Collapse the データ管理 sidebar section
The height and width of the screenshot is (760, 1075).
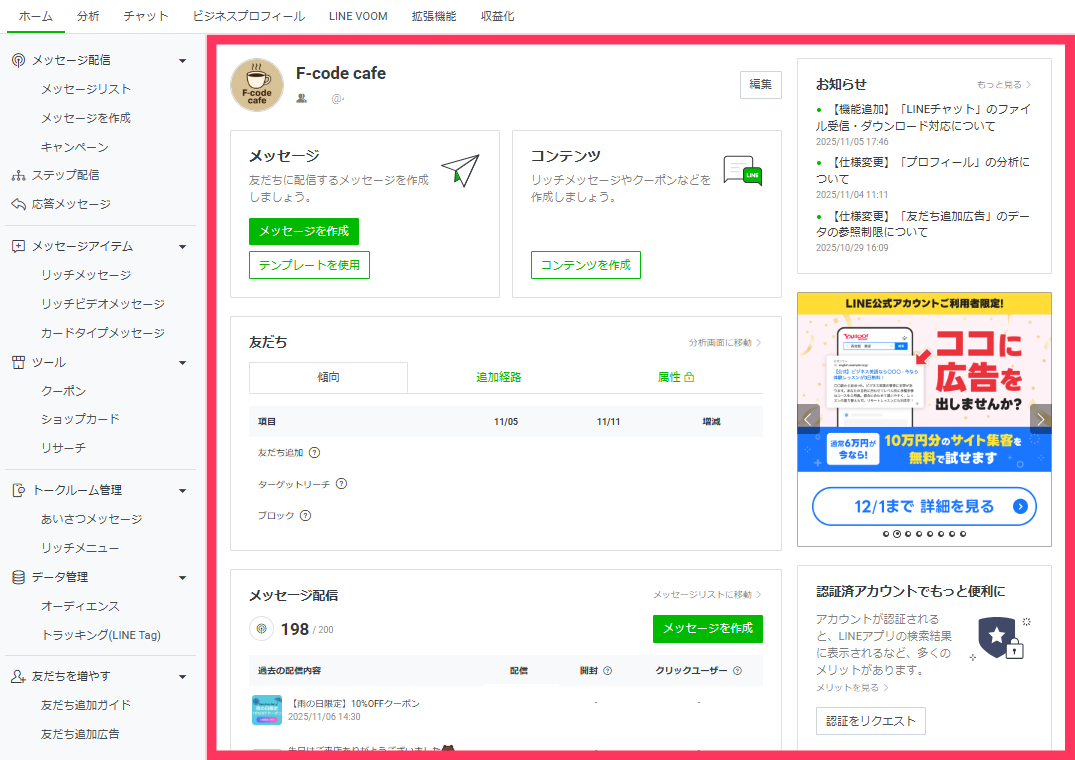click(x=182, y=578)
